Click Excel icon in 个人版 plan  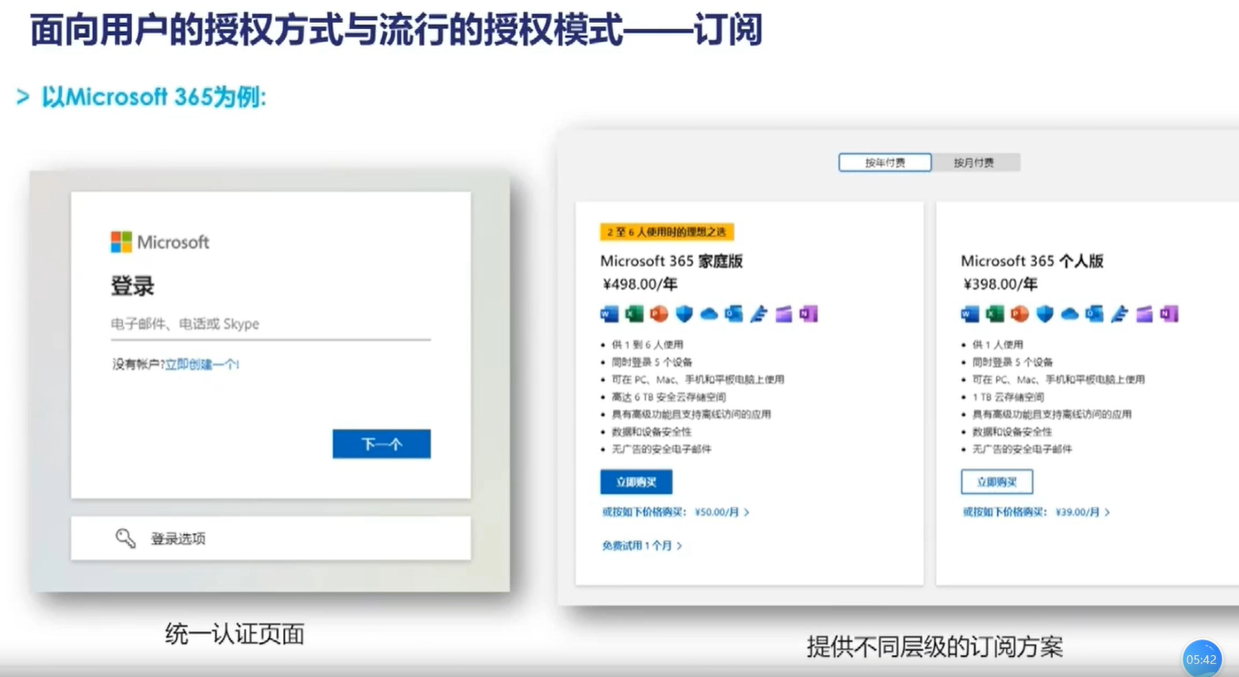(995, 314)
